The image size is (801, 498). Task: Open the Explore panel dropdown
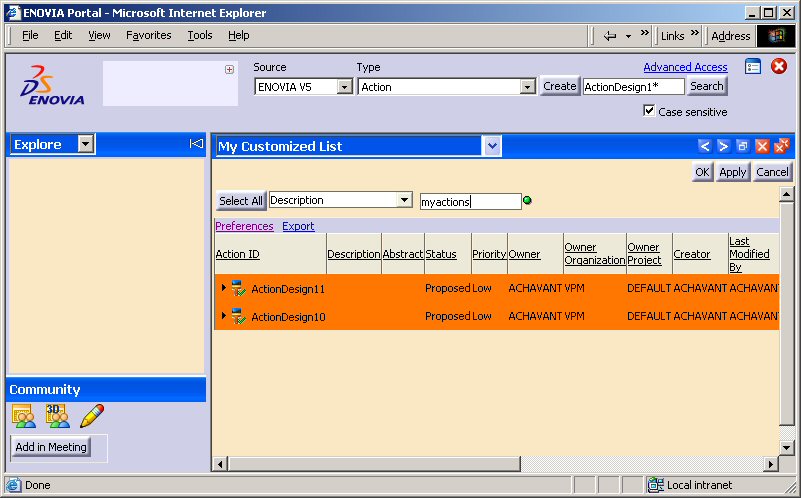tap(86, 144)
